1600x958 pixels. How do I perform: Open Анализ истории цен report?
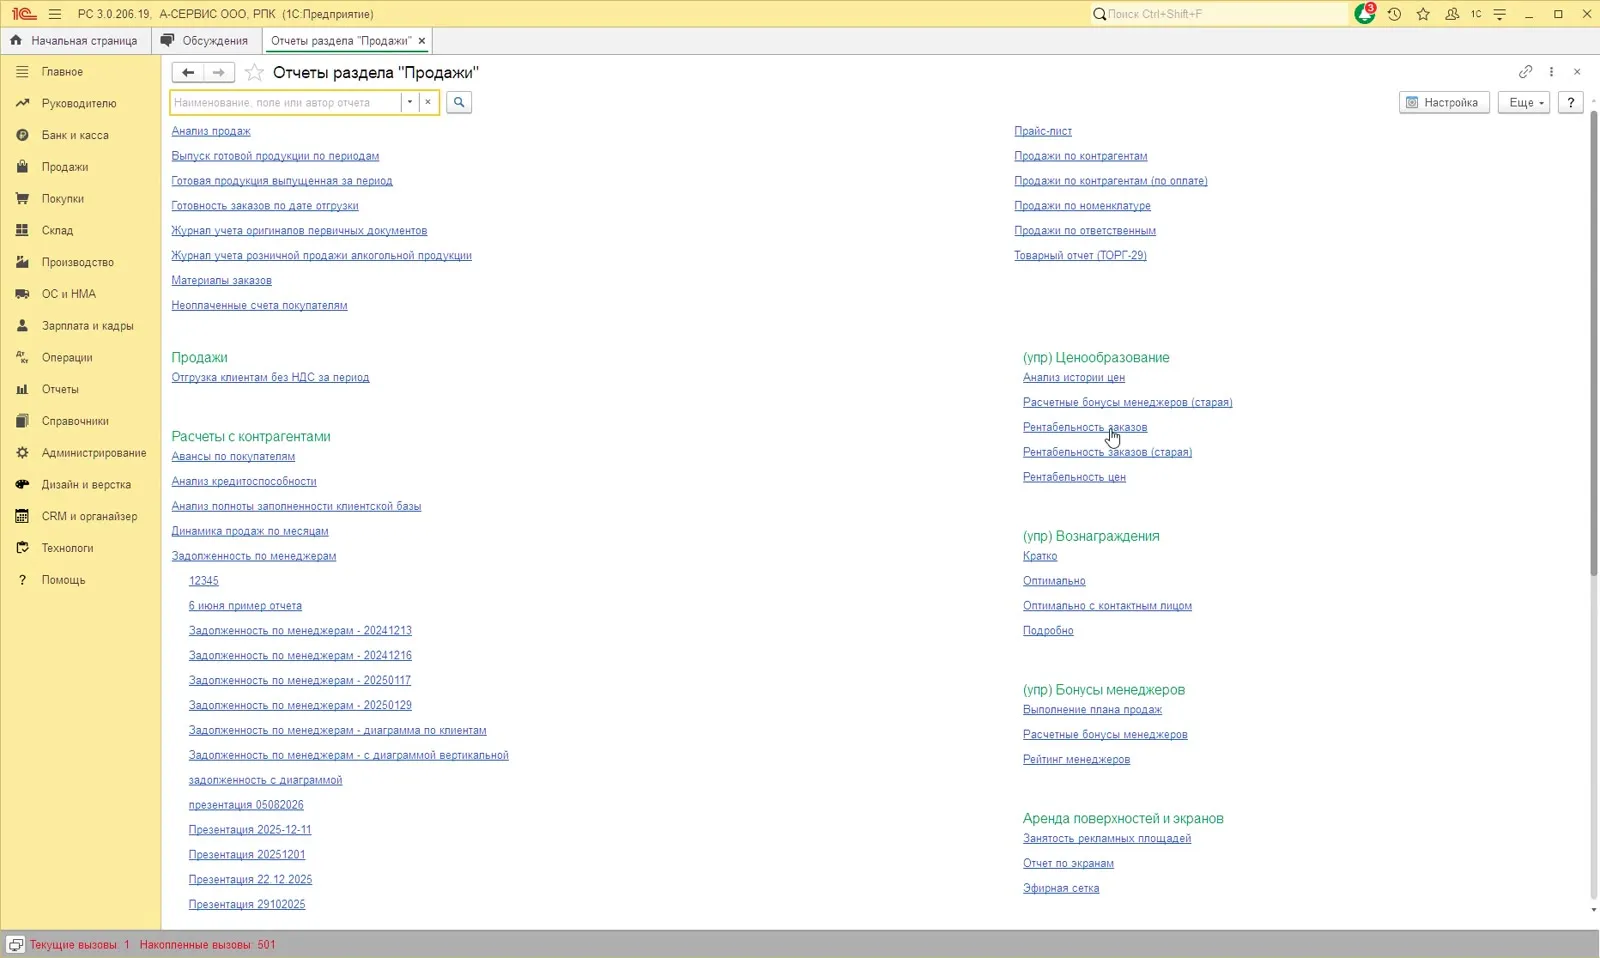pos(1074,377)
